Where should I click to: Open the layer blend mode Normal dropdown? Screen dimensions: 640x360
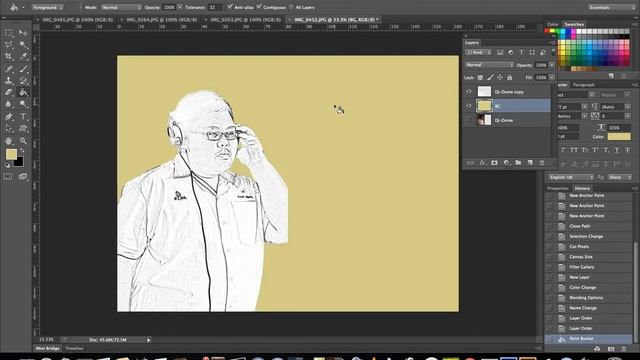(x=489, y=65)
